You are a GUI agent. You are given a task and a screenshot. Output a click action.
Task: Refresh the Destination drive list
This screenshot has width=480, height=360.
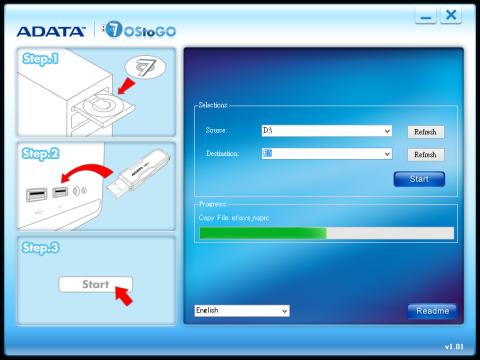tap(426, 155)
